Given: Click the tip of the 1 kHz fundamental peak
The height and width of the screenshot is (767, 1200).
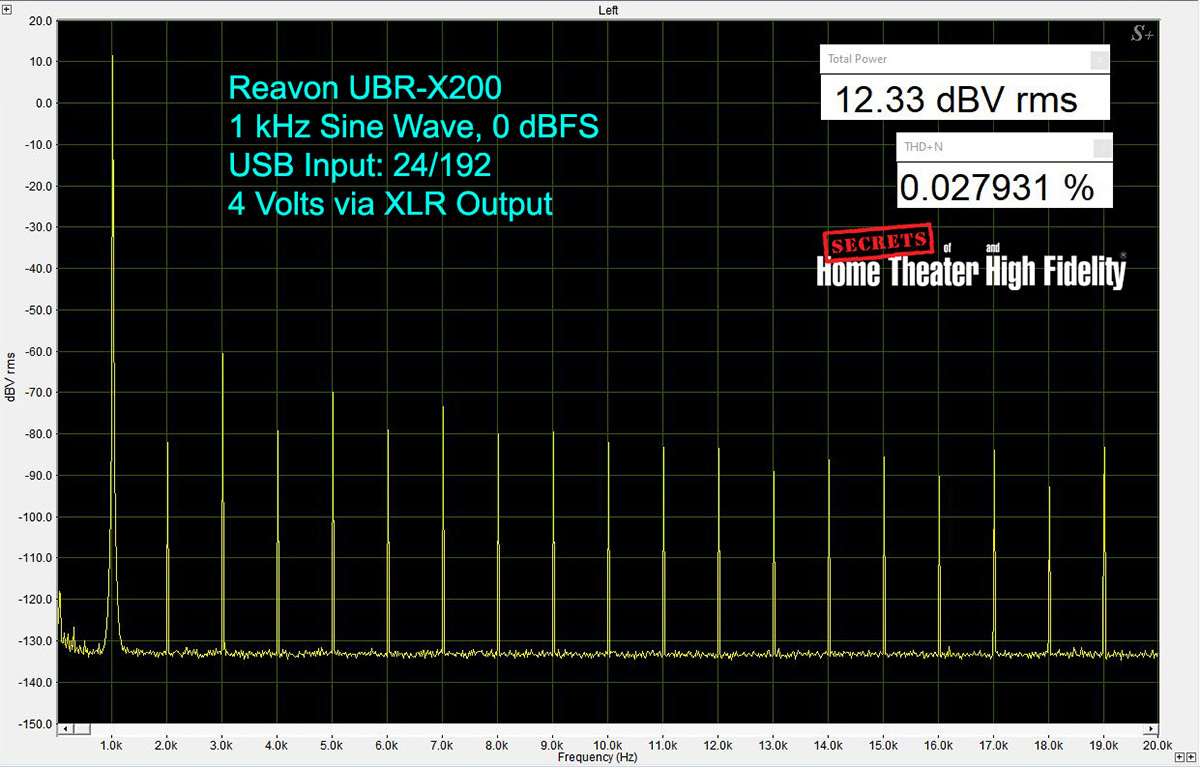Looking at the screenshot, I should 112,56.
